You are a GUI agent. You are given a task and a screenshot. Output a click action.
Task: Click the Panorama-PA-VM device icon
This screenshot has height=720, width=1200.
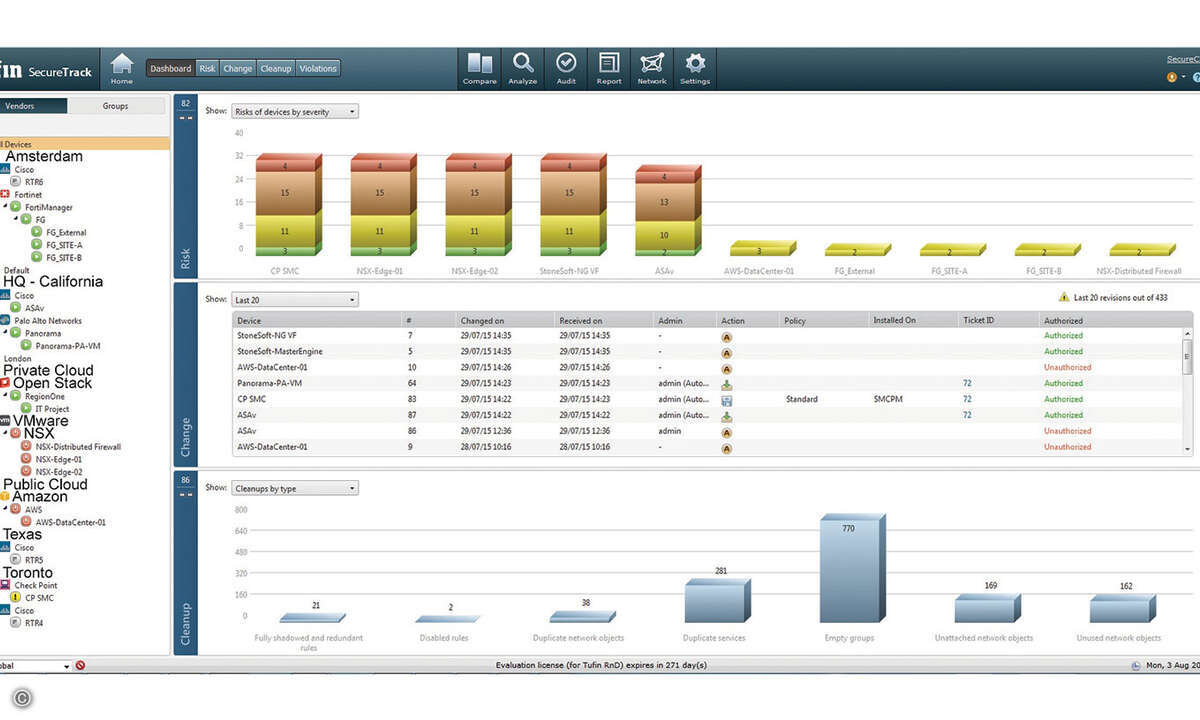(26, 345)
